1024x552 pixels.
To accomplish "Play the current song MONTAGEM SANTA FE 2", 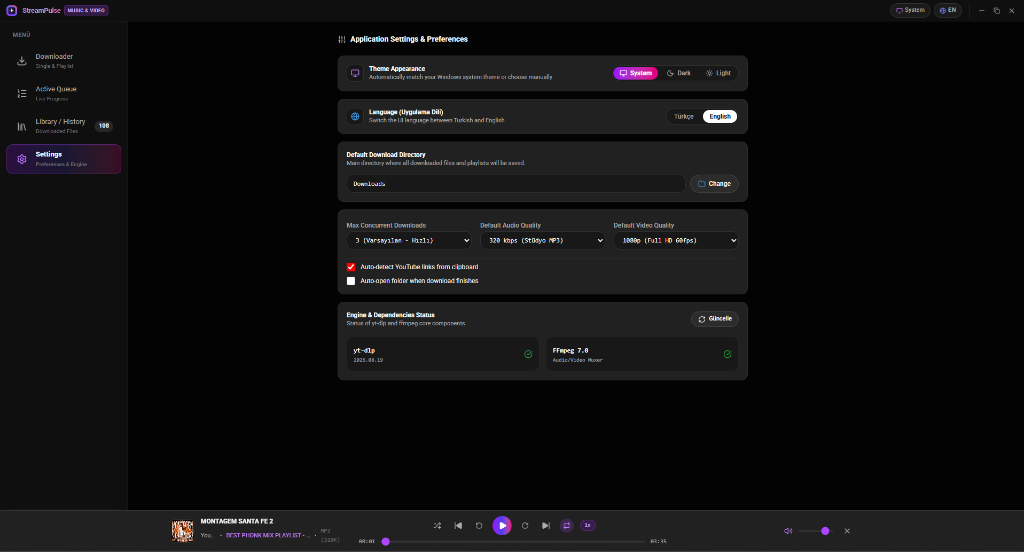I will (x=502, y=525).
